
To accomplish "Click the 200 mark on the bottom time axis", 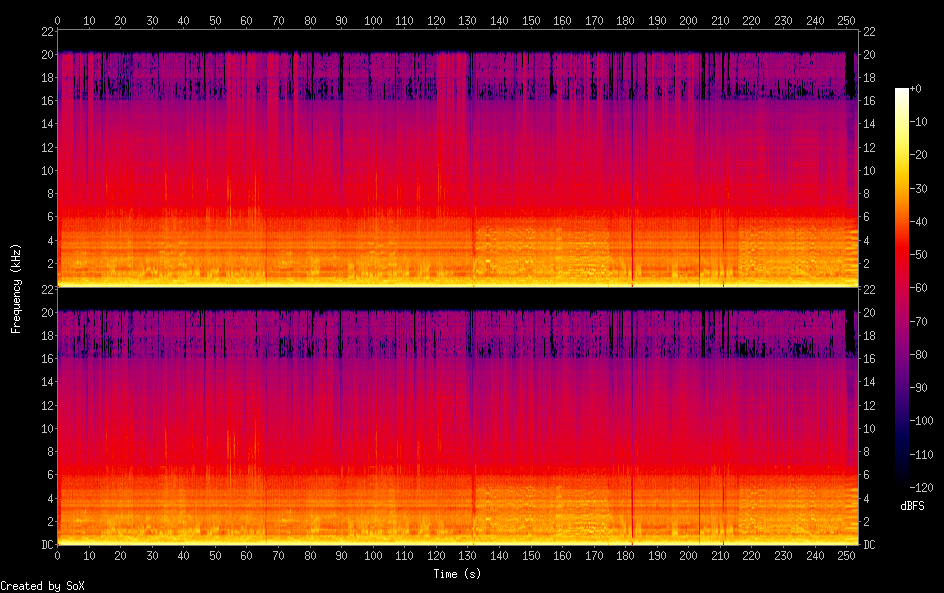I will point(689,556).
